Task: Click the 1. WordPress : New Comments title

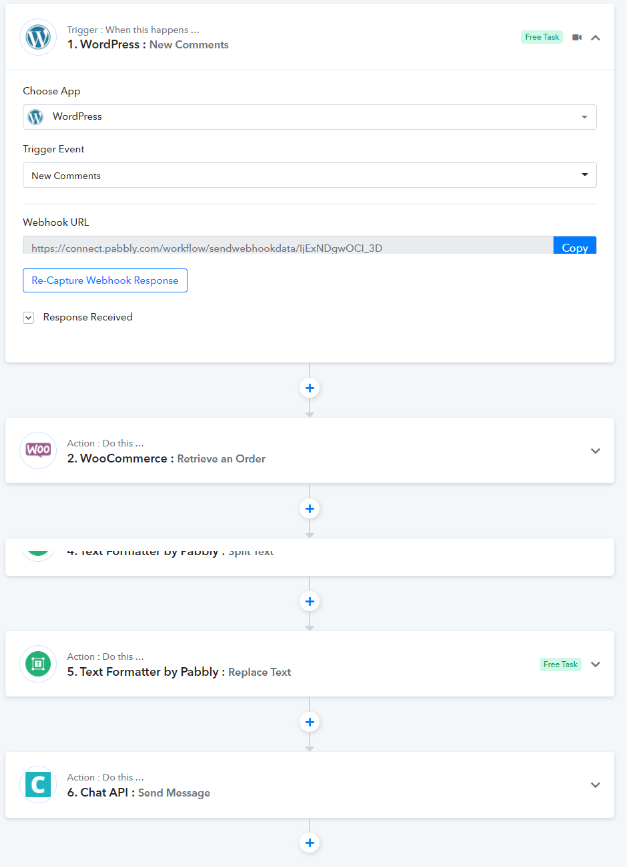Action: (x=148, y=44)
